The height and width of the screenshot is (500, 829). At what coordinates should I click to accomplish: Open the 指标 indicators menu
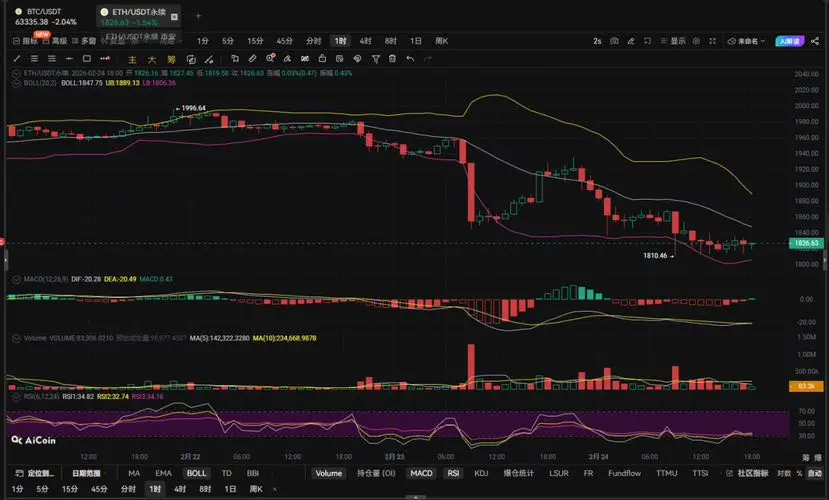(x=25, y=41)
